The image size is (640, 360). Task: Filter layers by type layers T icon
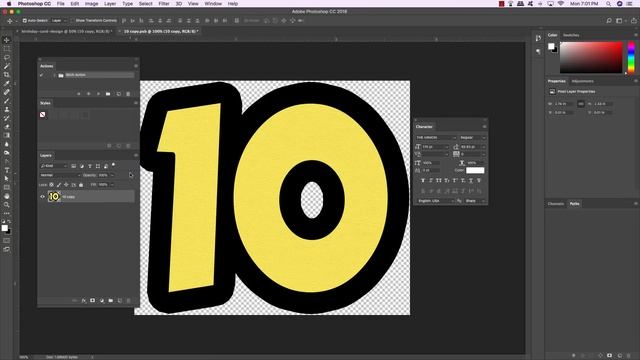click(90, 166)
